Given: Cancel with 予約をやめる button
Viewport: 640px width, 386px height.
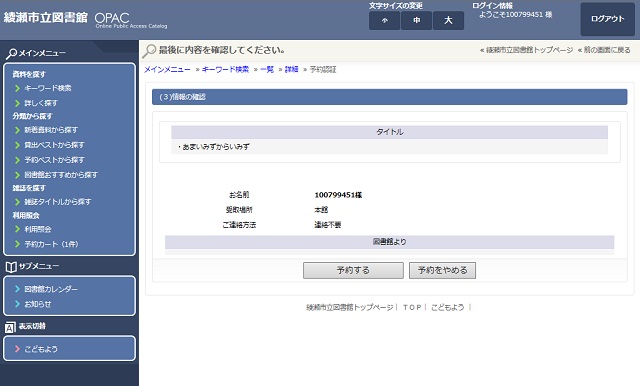Looking at the screenshot, I should pyautogui.click(x=442, y=270).
